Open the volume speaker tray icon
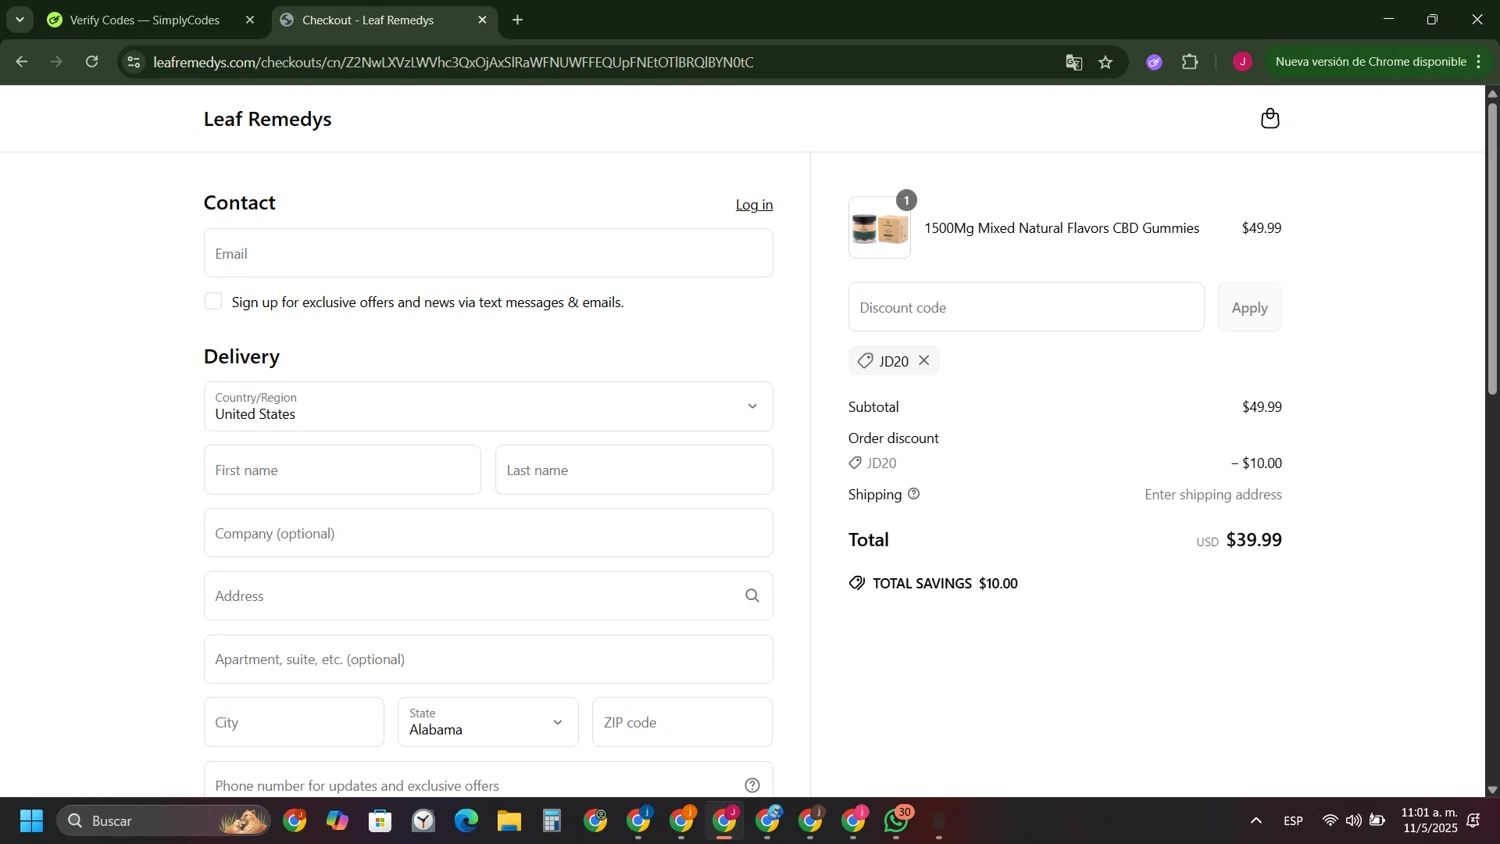 click(x=1353, y=821)
